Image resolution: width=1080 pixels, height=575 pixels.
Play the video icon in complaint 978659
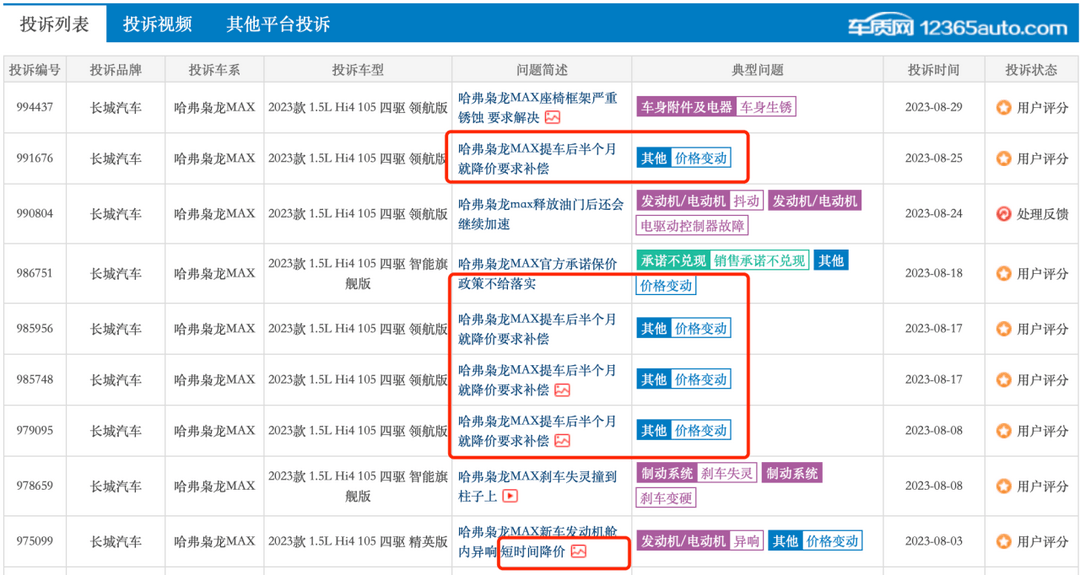tap(510, 496)
